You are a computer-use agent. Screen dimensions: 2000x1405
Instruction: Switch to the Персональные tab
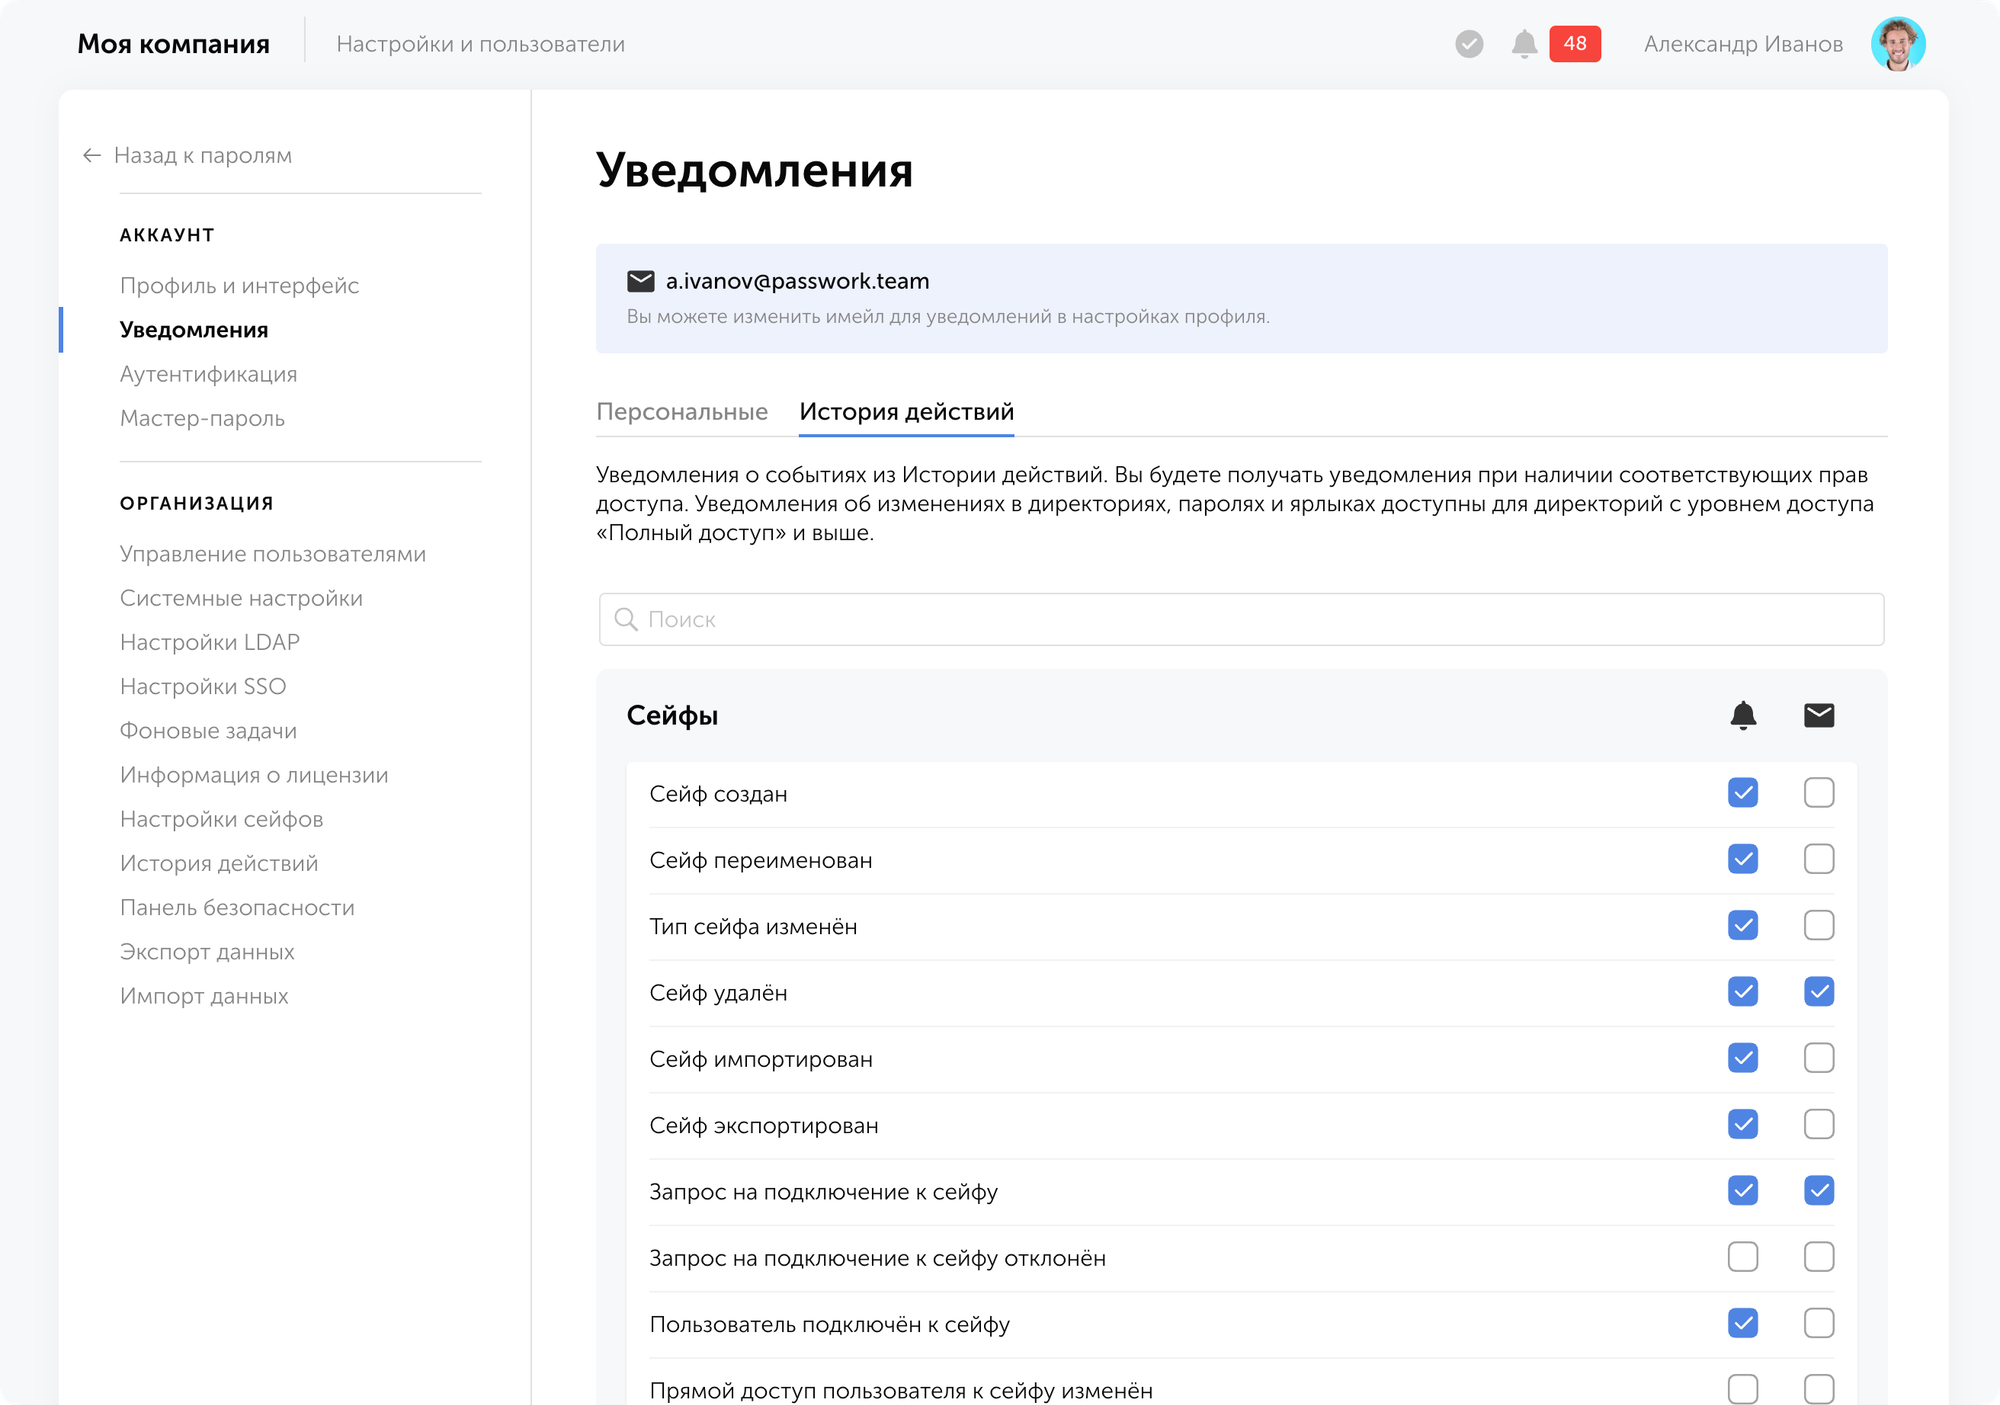click(x=682, y=412)
